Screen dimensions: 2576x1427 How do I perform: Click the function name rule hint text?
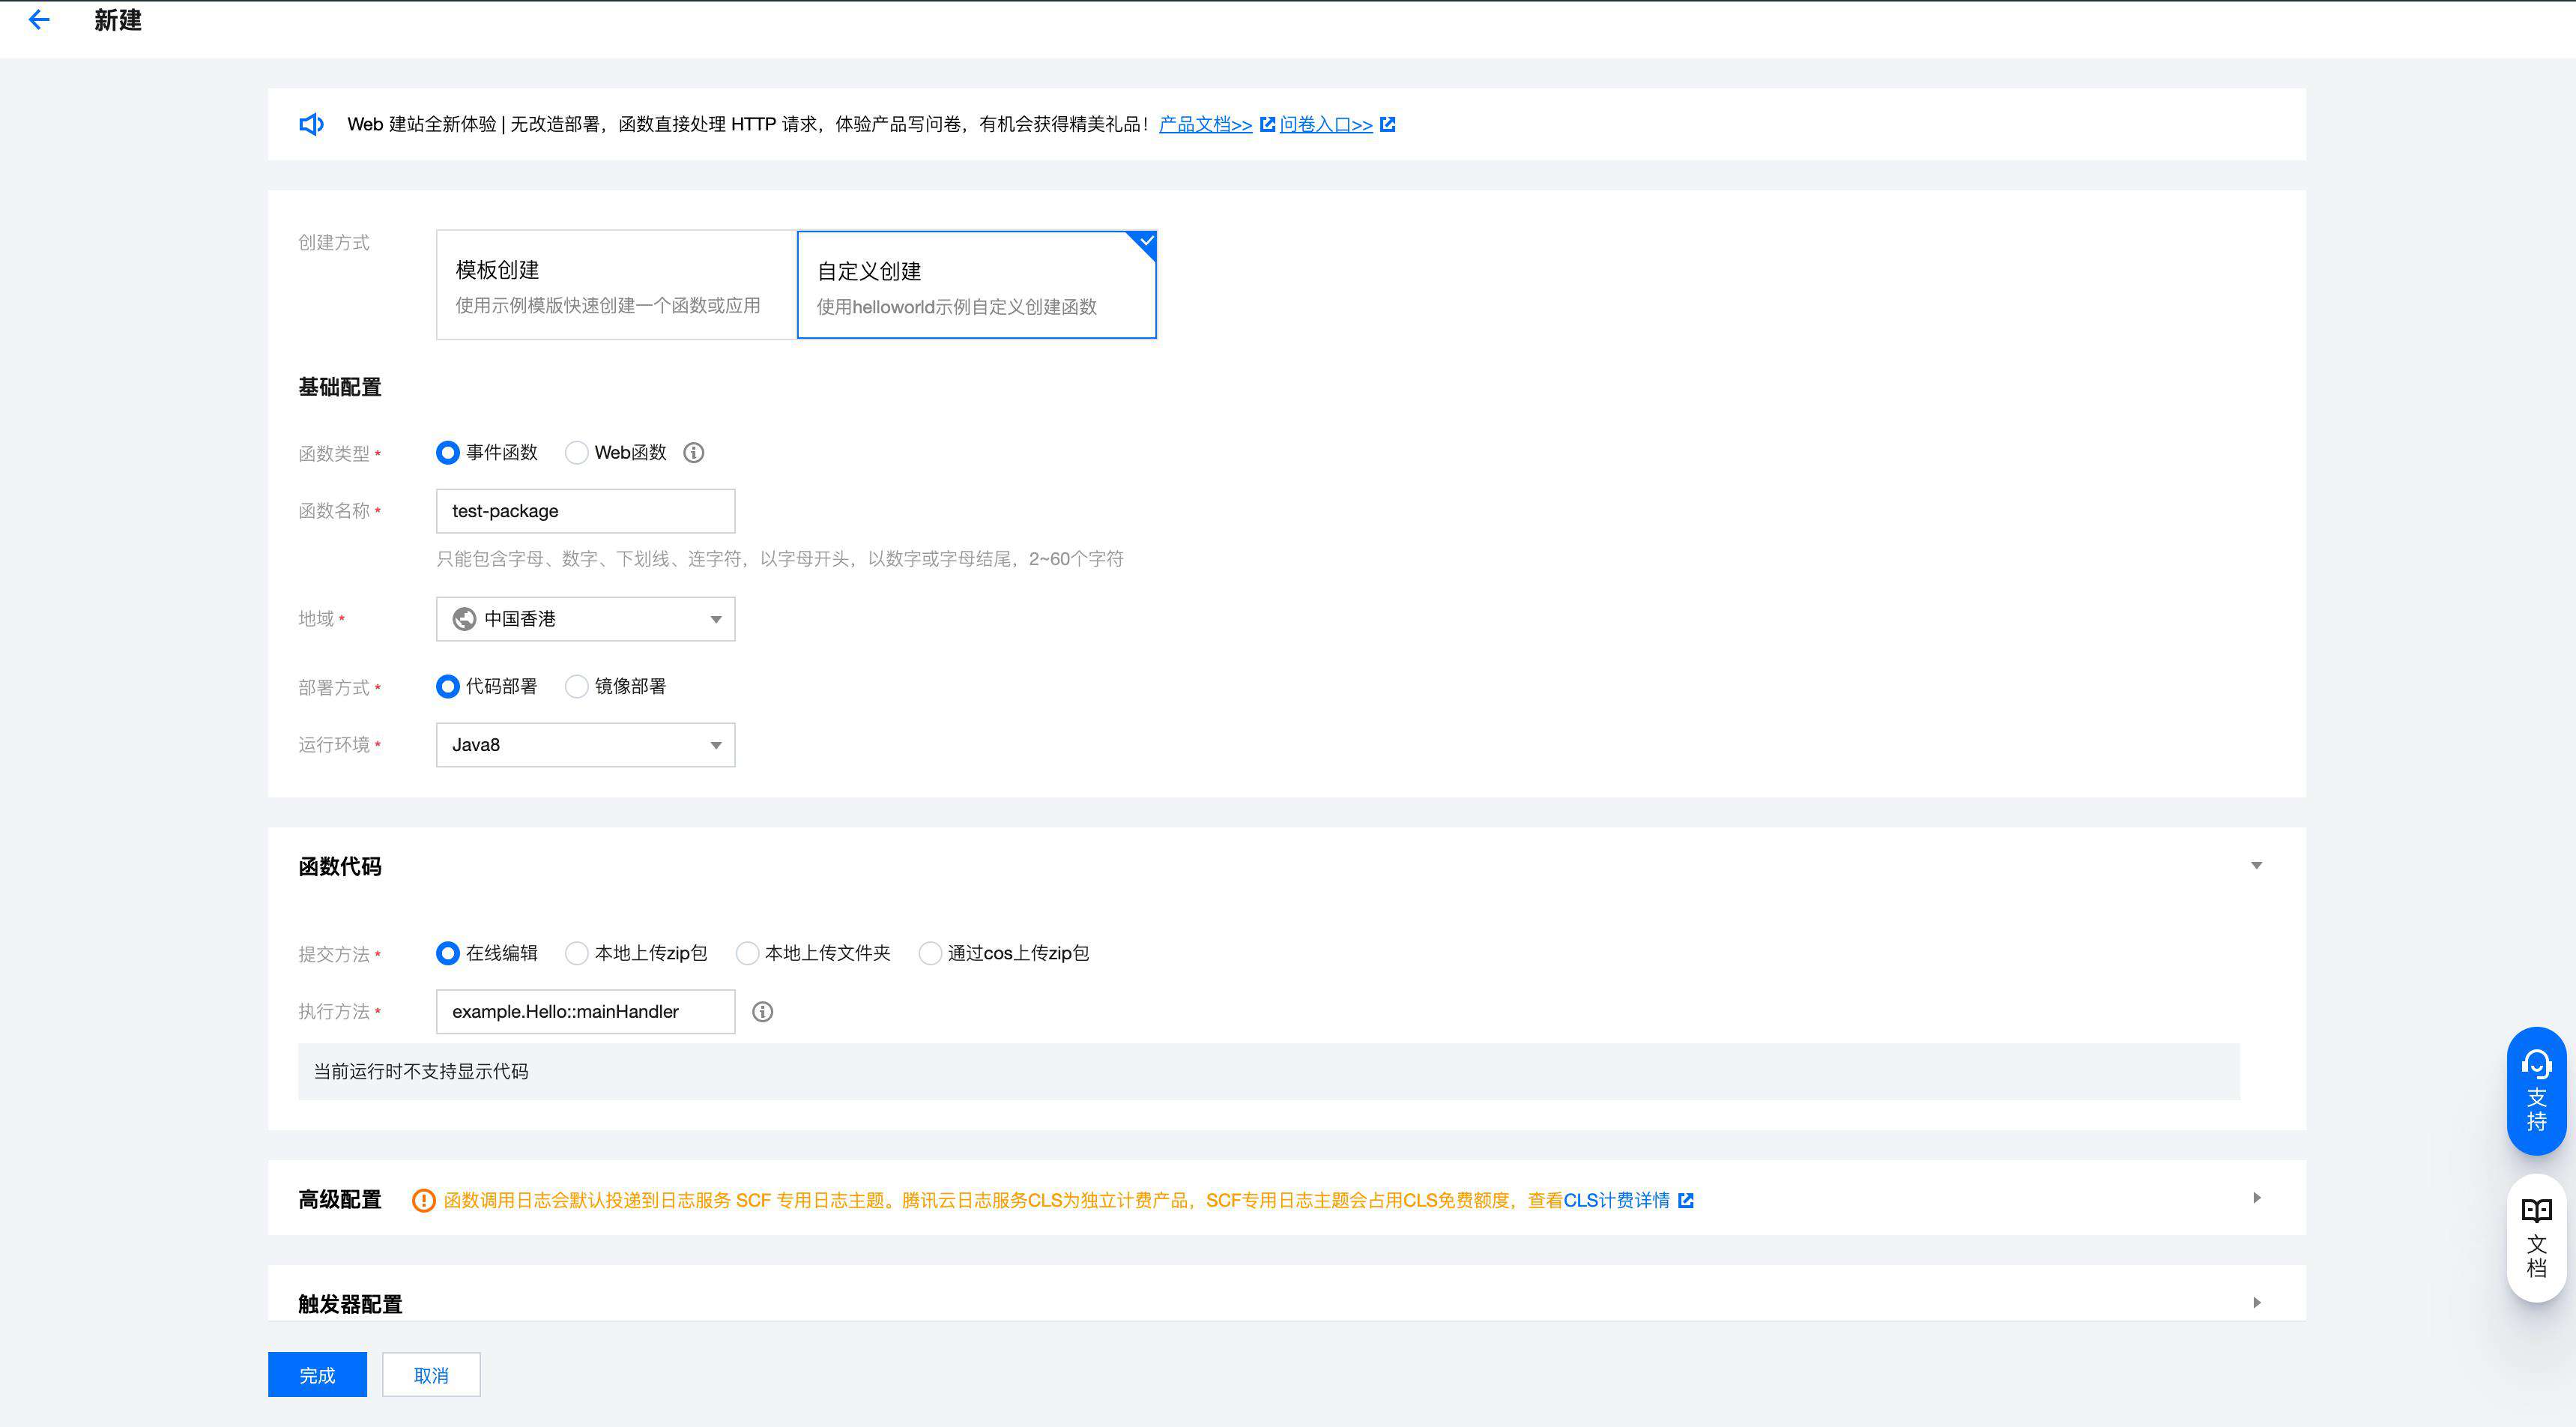(780, 559)
